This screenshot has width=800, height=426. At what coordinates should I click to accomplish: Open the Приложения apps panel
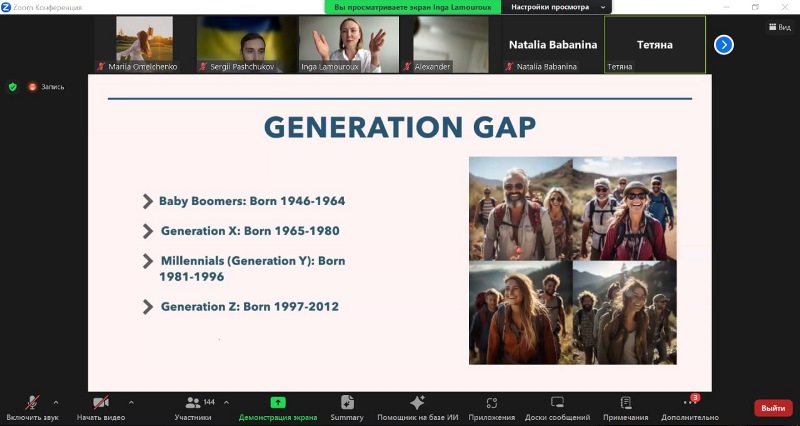coord(491,402)
